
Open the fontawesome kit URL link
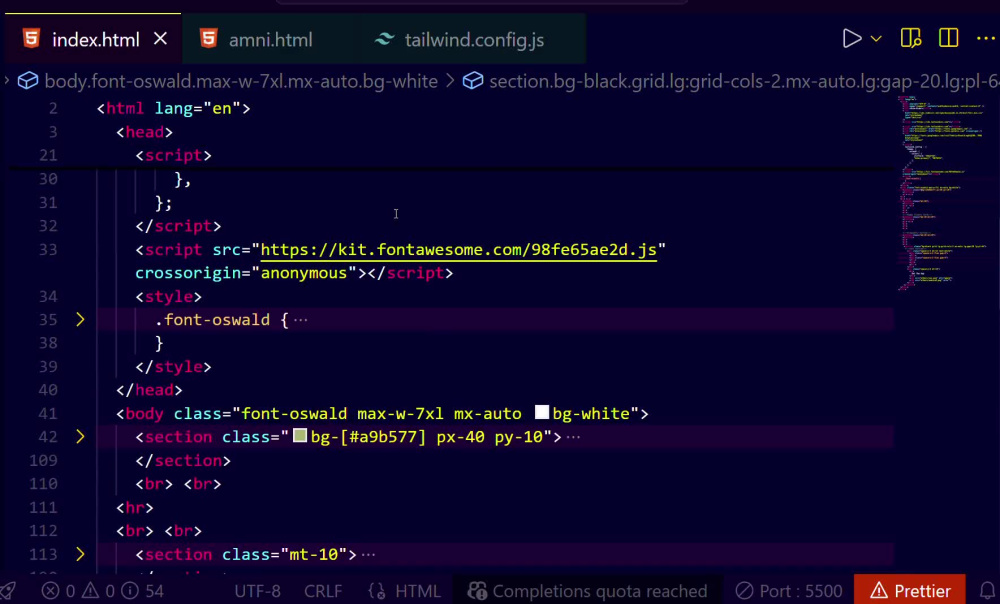coord(459,250)
